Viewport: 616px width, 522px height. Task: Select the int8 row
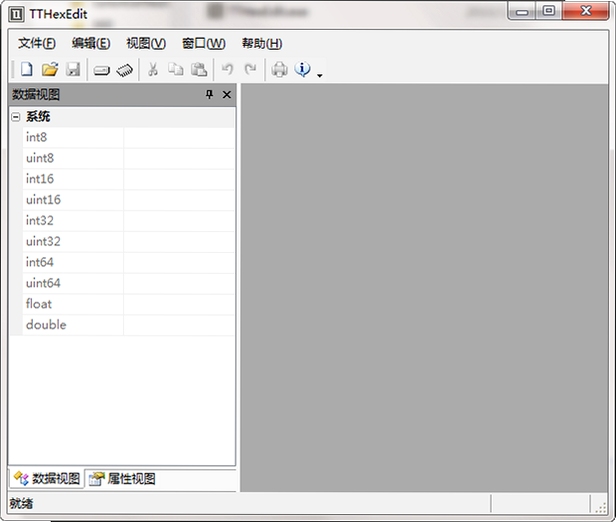click(128, 137)
